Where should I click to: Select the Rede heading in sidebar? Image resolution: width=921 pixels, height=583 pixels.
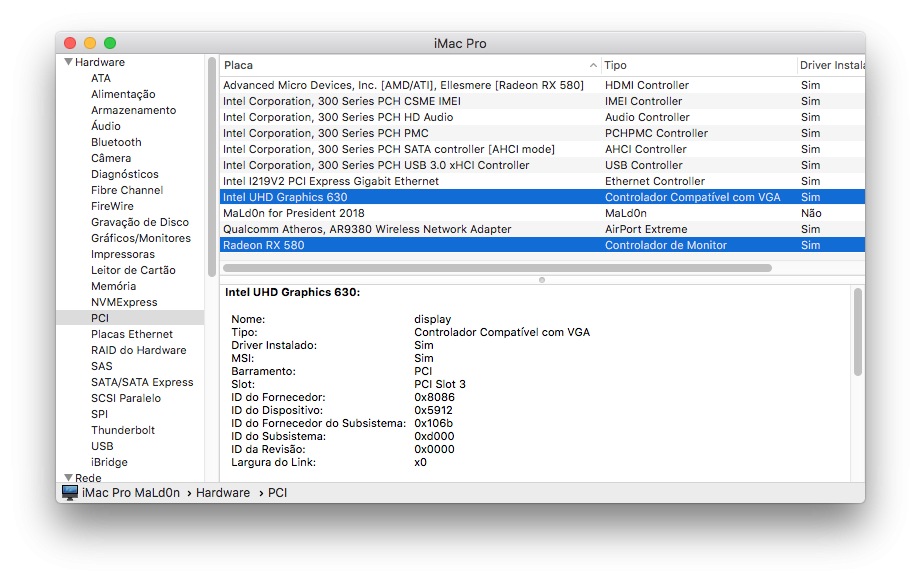coord(88,478)
